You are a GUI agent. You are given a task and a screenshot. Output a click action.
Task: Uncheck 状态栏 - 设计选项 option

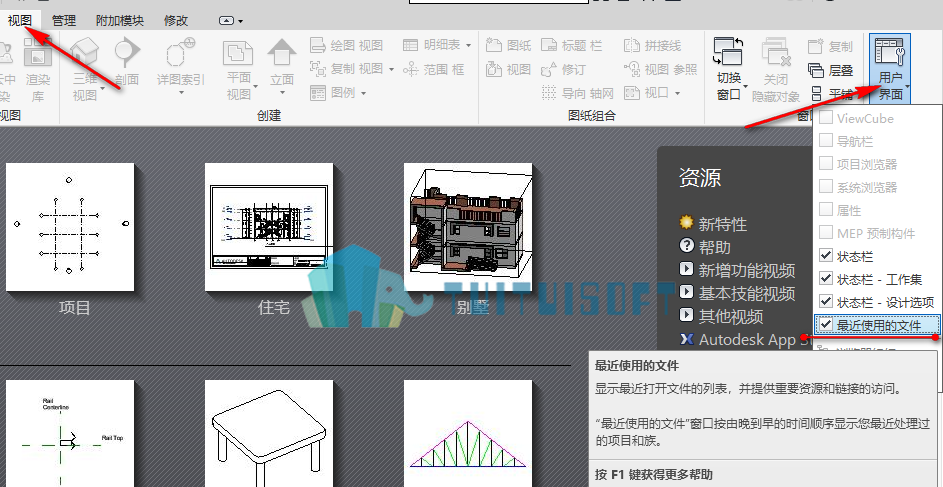(x=826, y=301)
